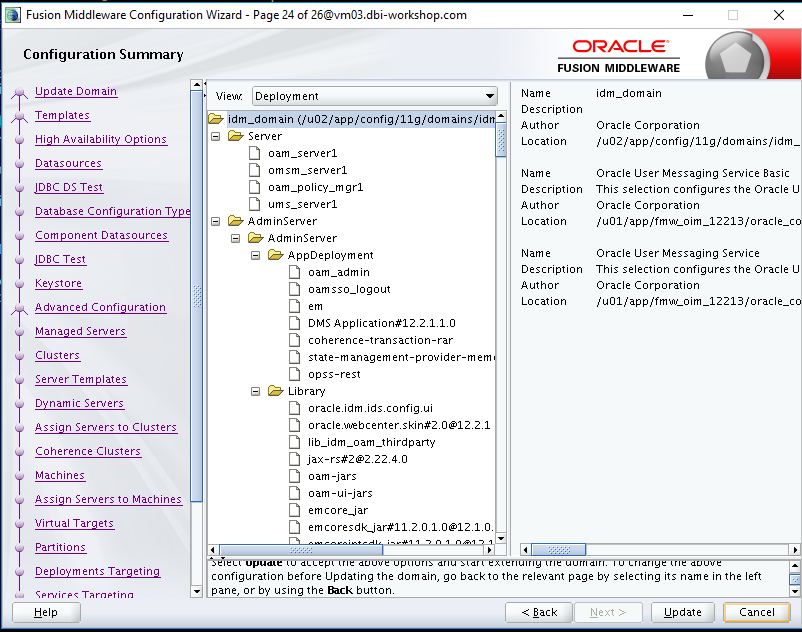The image size is (802, 632).
Task: Click the oam_admin document icon
Action: [x=295, y=272]
